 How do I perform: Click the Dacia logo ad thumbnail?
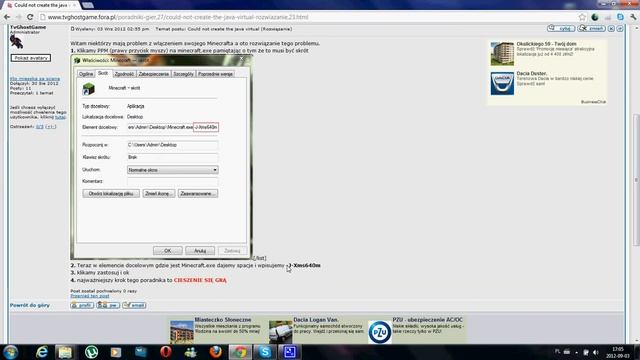coord(502,83)
